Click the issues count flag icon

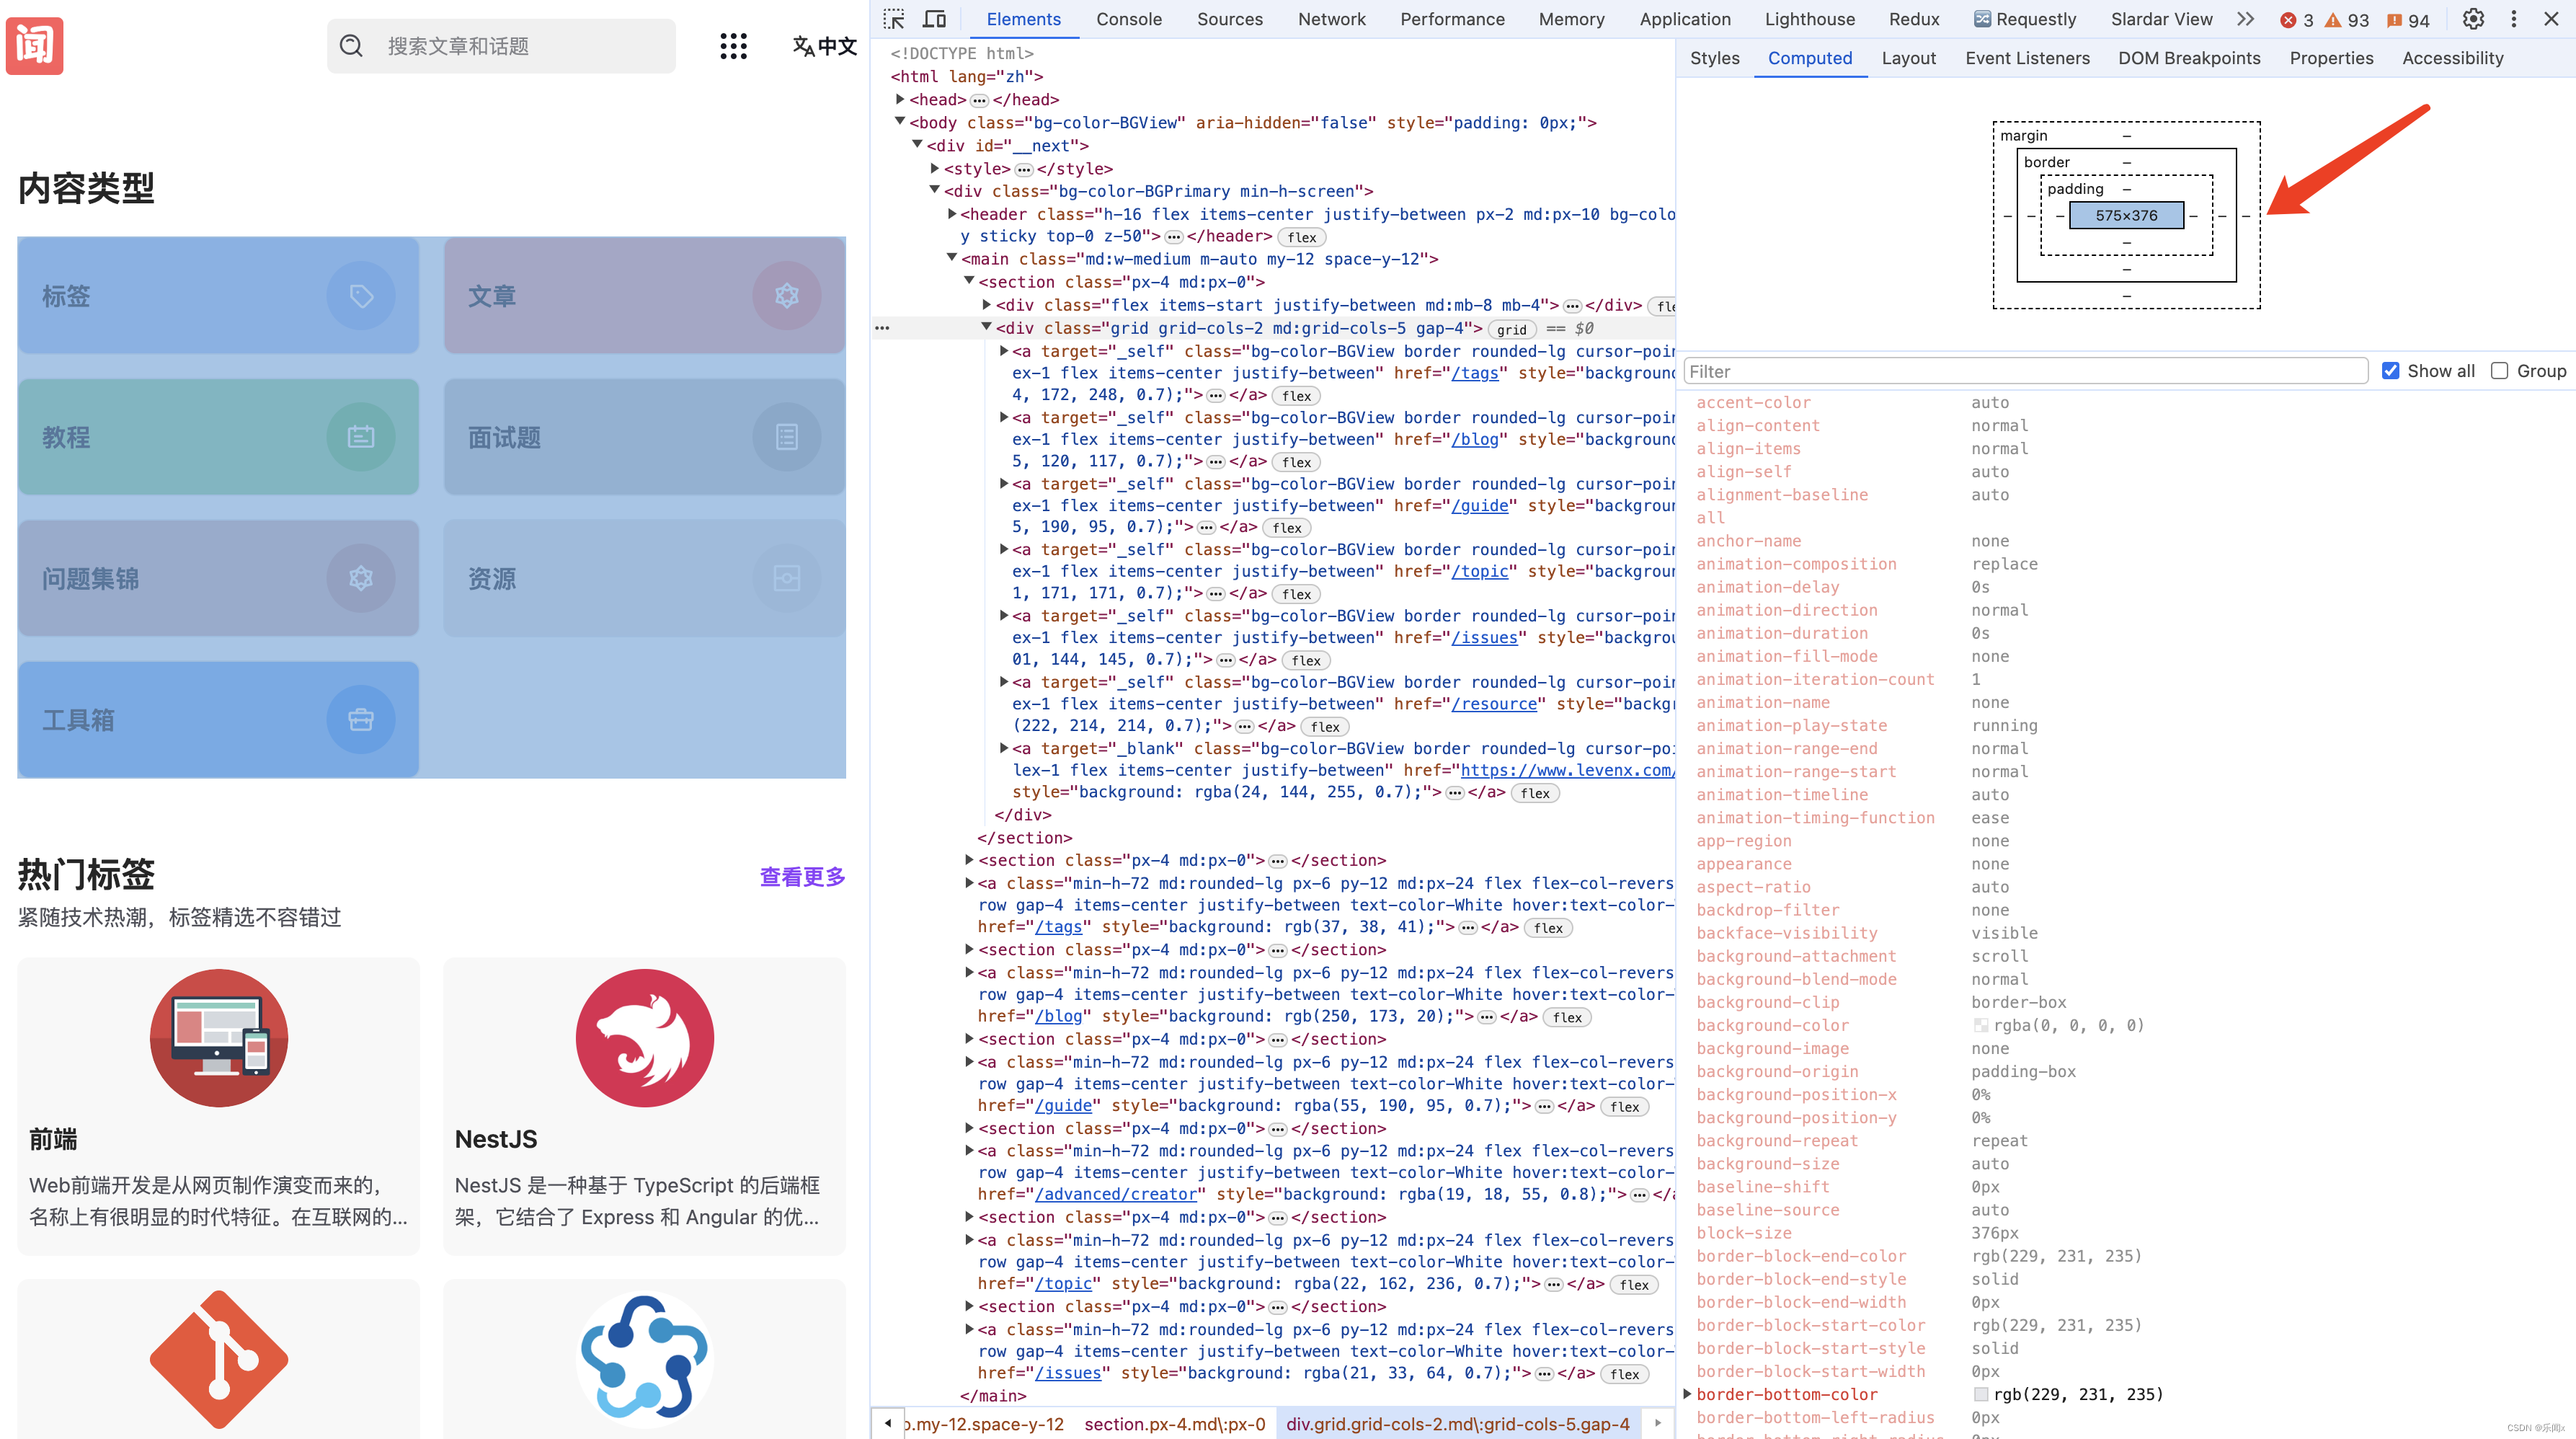(2394, 20)
